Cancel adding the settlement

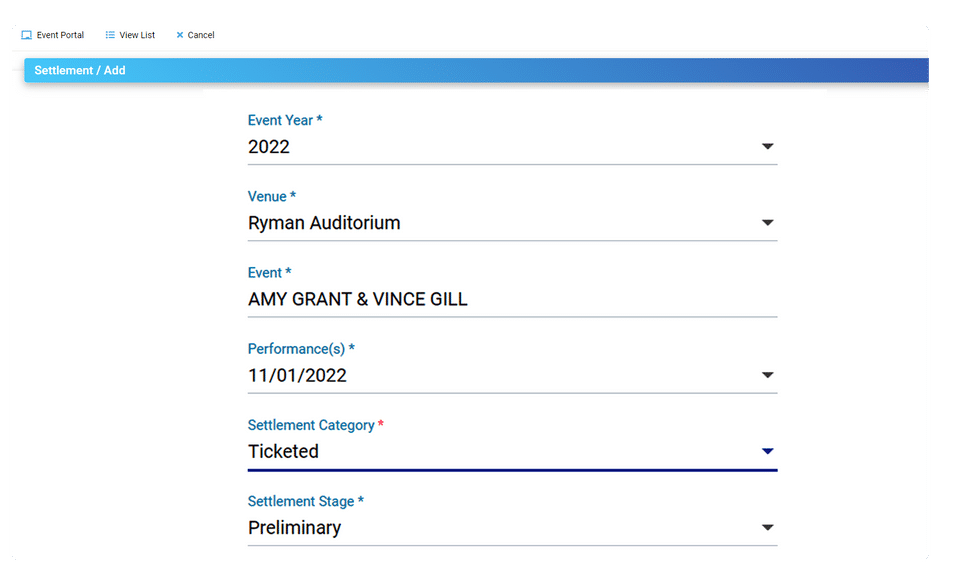click(201, 35)
